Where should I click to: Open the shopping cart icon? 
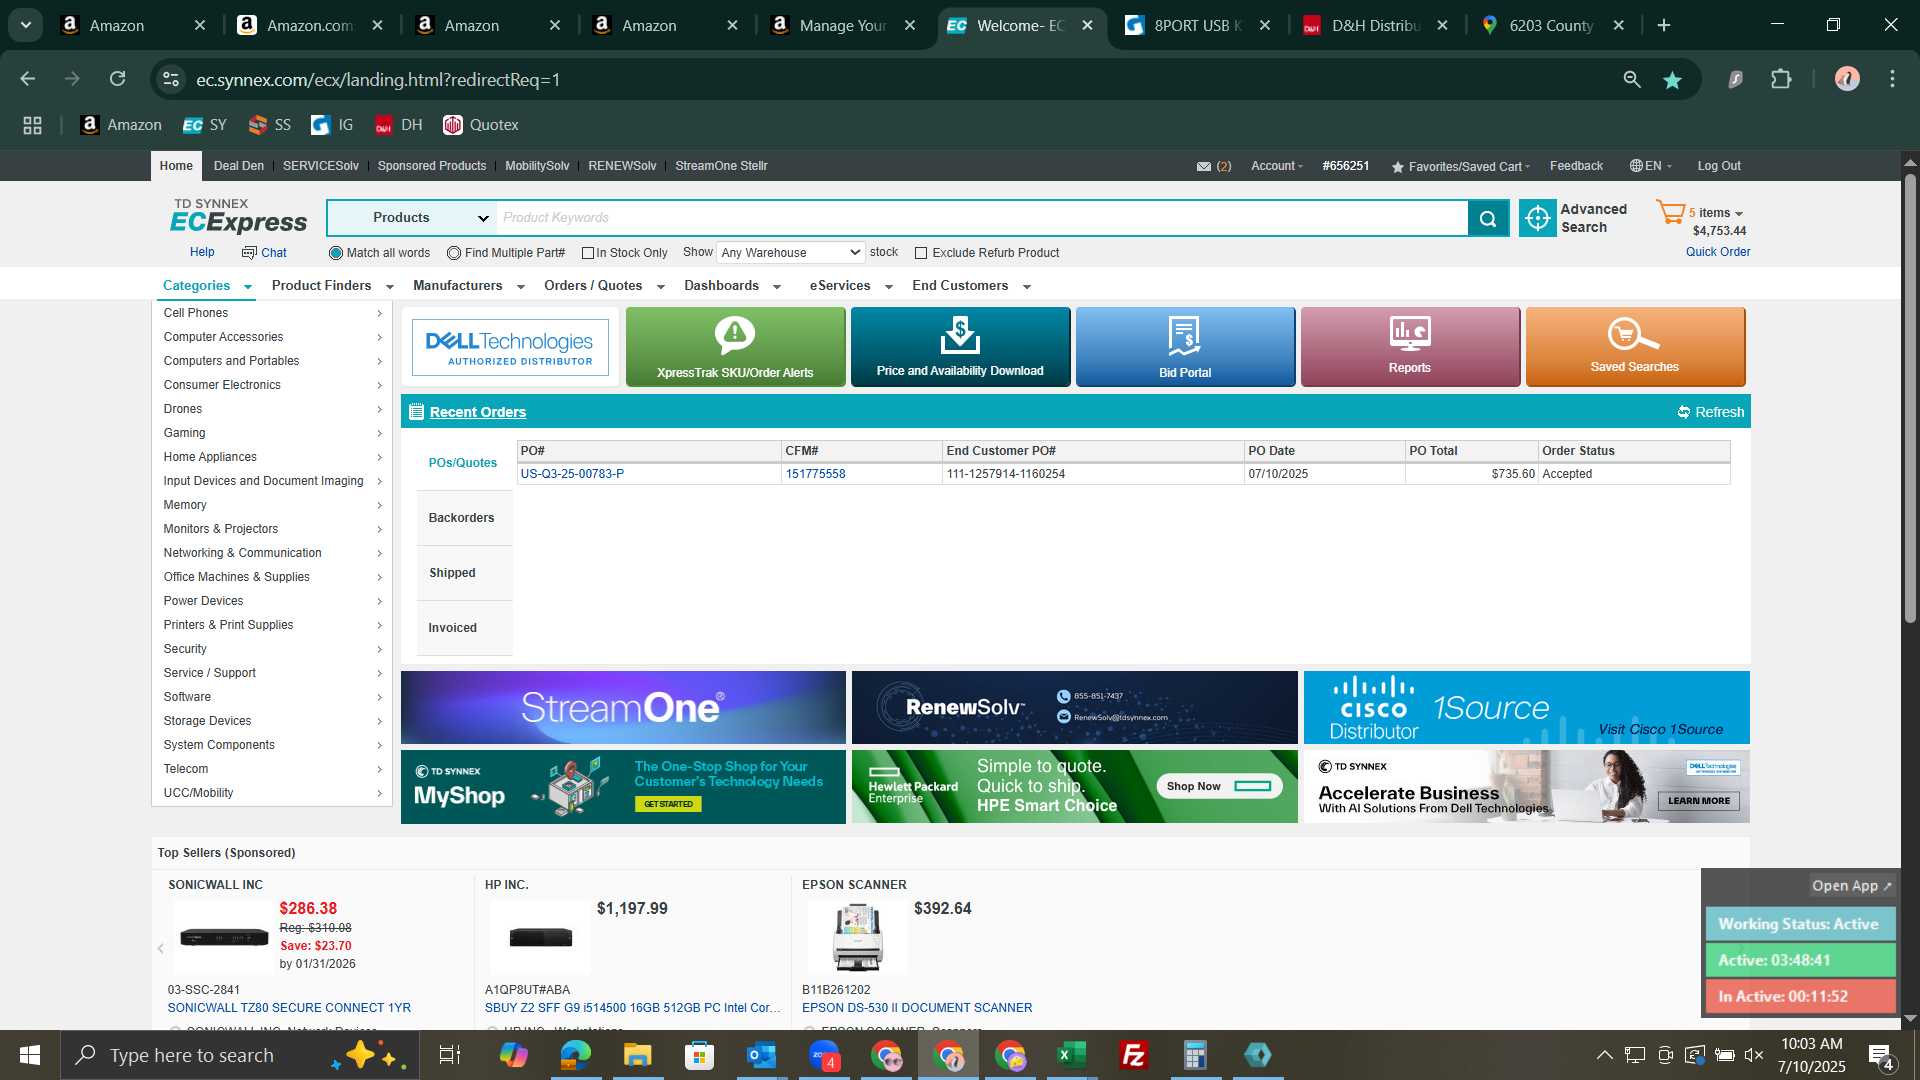tap(1670, 212)
